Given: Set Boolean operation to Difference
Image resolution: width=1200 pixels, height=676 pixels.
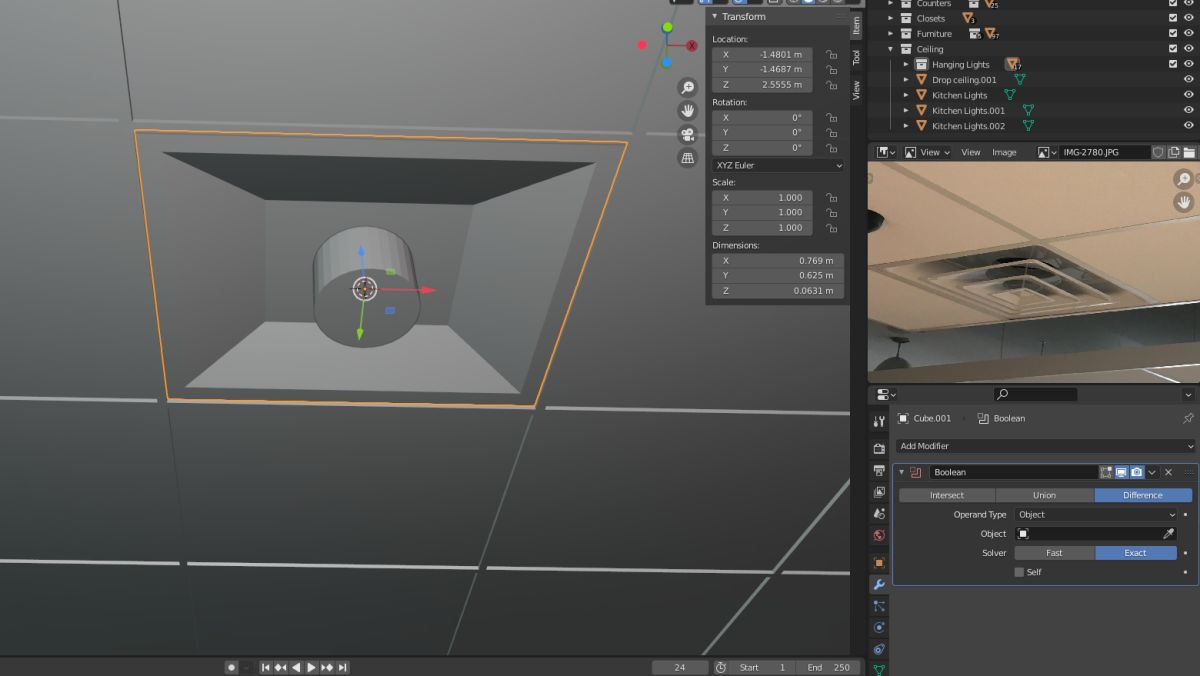Looking at the screenshot, I should pyautogui.click(x=1143, y=495).
